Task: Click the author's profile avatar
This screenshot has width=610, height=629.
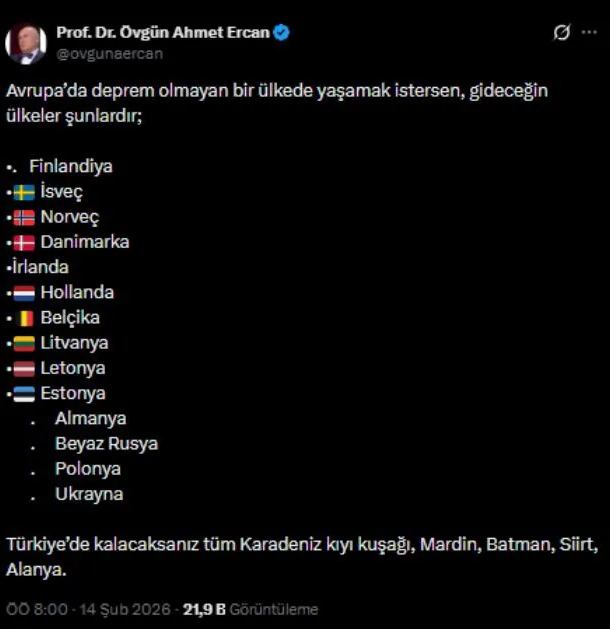Action: tap(25, 42)
